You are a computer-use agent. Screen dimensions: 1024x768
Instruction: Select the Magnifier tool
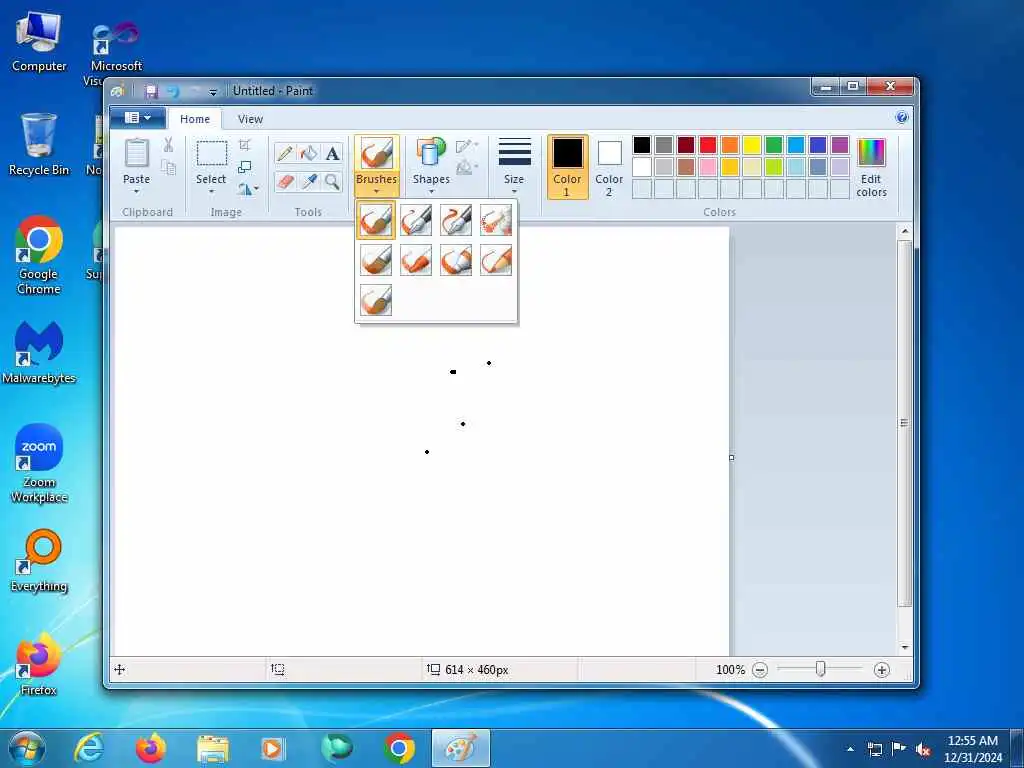click(x=332, y=182)
